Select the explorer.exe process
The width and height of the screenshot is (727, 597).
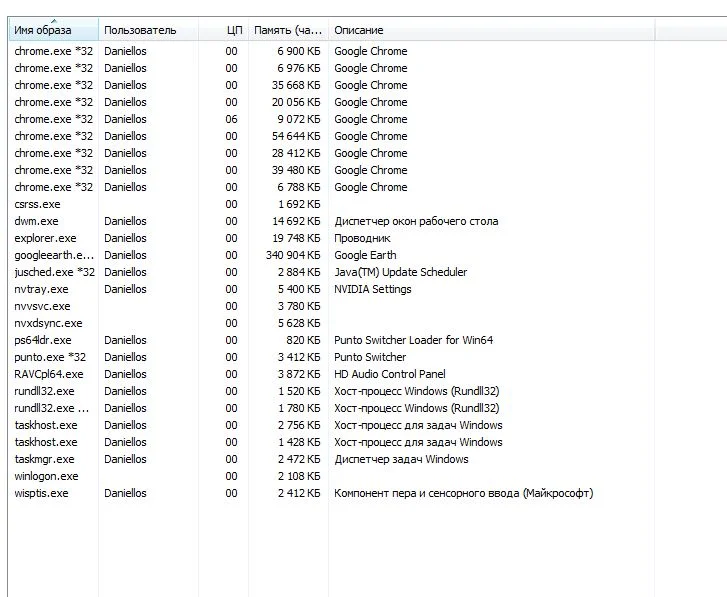pos(45,238)
